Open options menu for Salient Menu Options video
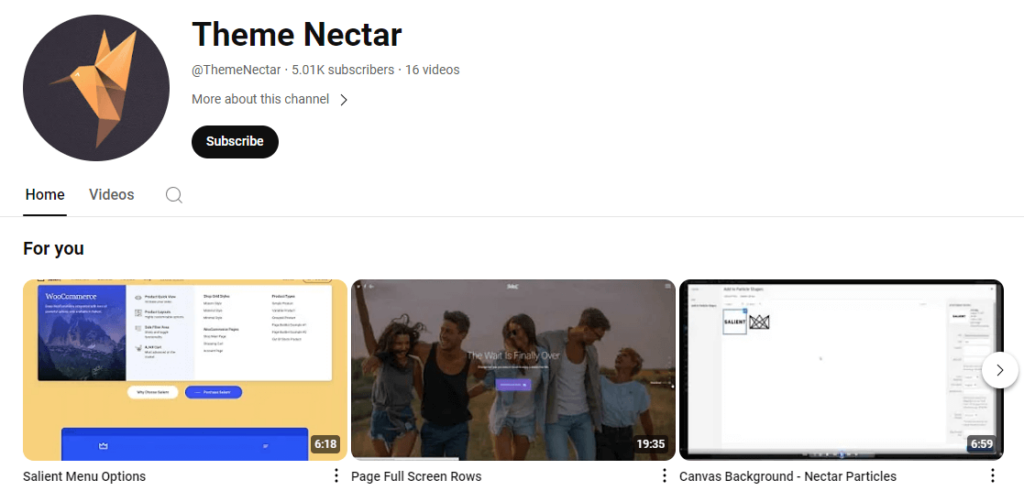The width and height of the screenshot is (1024, 491). (x=336, y=475)
